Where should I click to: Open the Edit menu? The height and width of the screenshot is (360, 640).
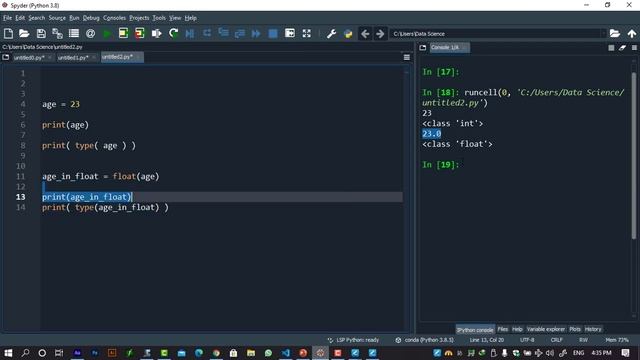point(20,18)
